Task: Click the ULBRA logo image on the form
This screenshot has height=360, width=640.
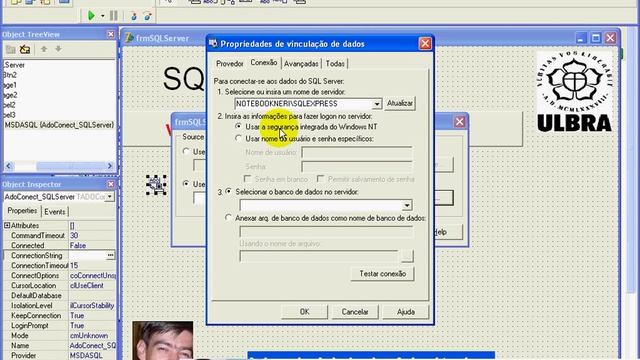Action: [x=575, y=92]
